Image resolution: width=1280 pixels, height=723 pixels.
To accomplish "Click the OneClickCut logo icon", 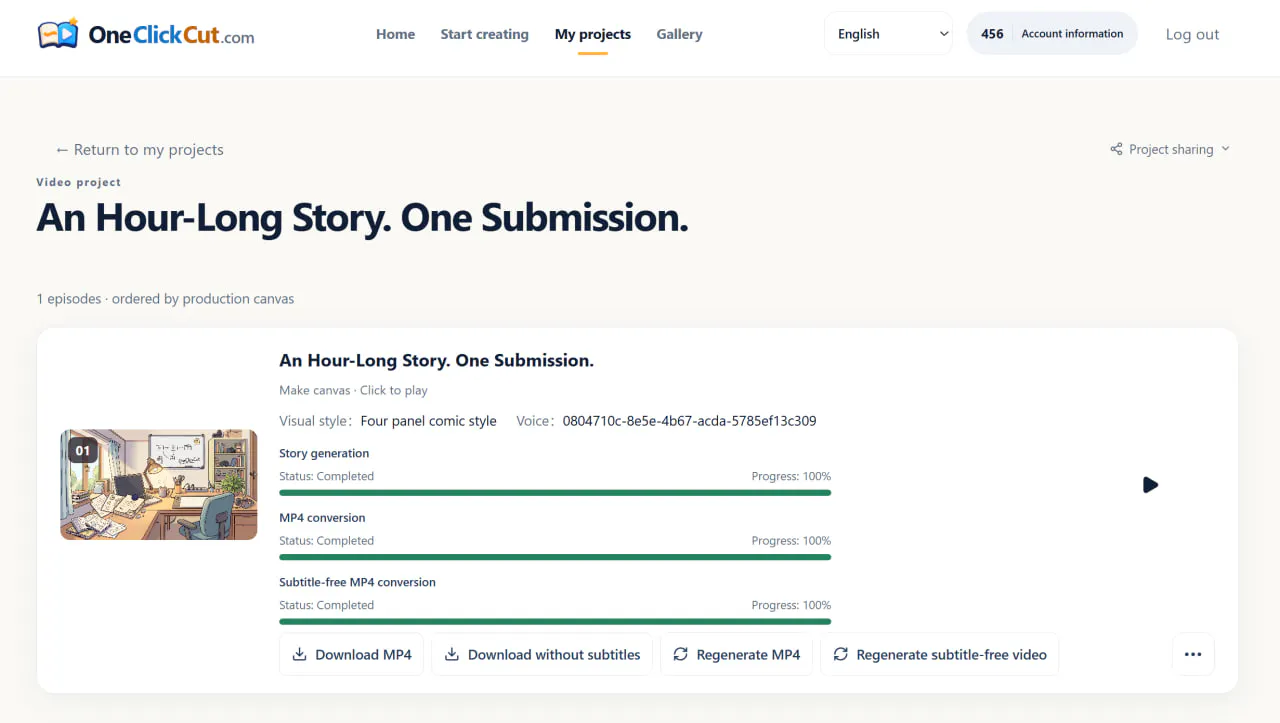I will pos(58,34).
